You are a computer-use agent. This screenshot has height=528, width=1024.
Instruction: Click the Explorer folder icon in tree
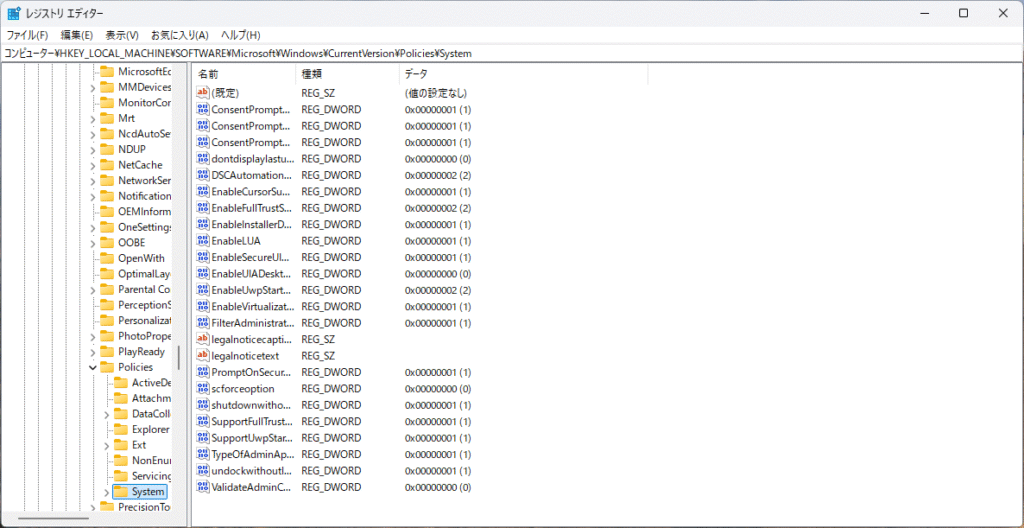click(121, 430)
